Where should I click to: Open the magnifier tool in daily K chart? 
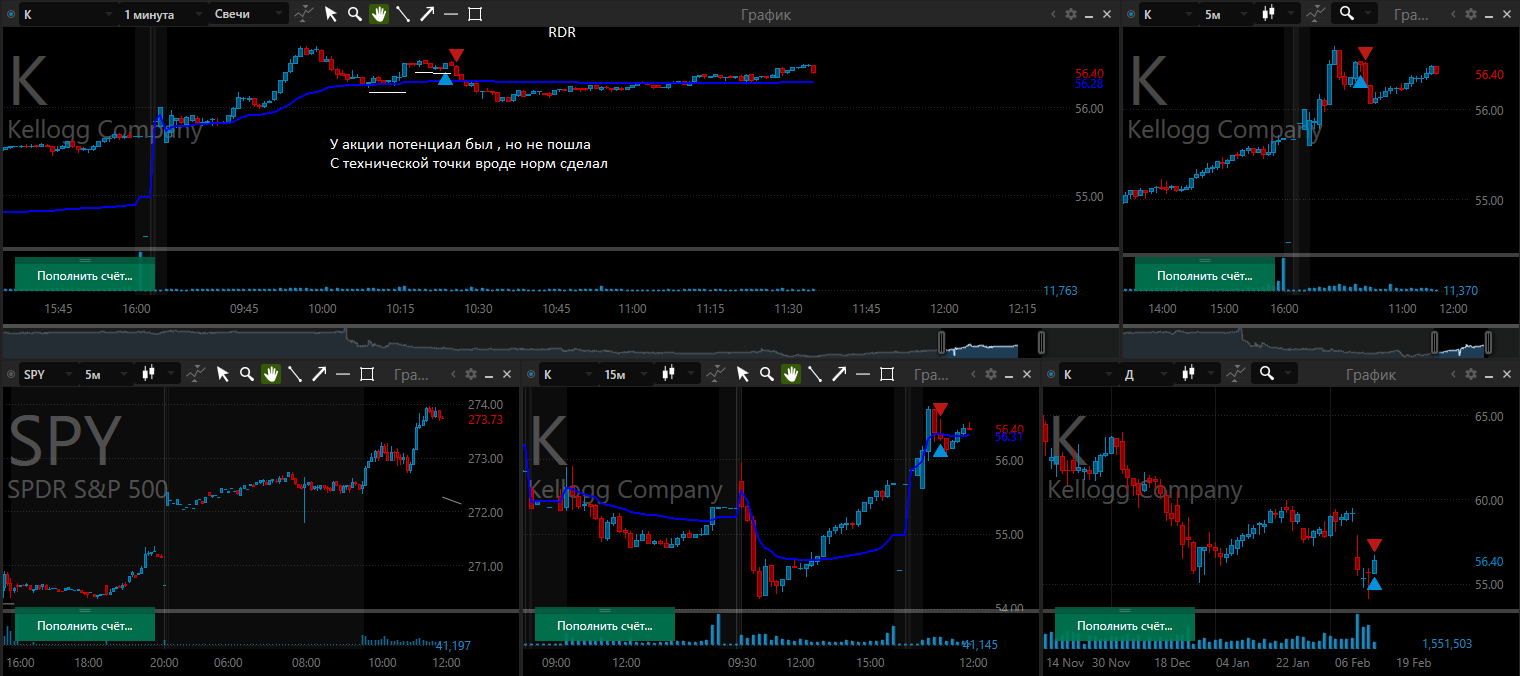[1275, 374]
